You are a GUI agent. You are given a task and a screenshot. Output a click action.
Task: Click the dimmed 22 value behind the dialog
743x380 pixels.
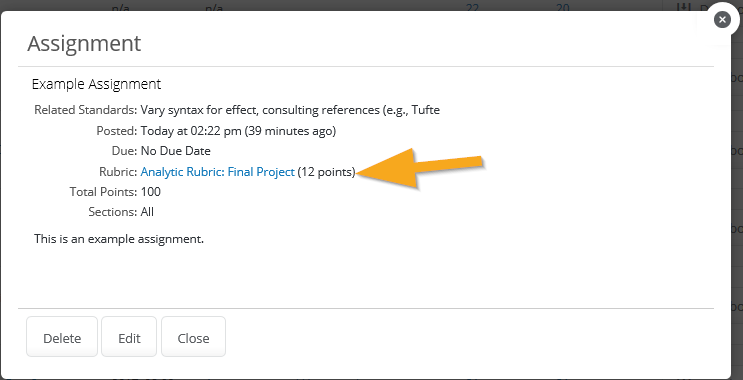[472, 7]
